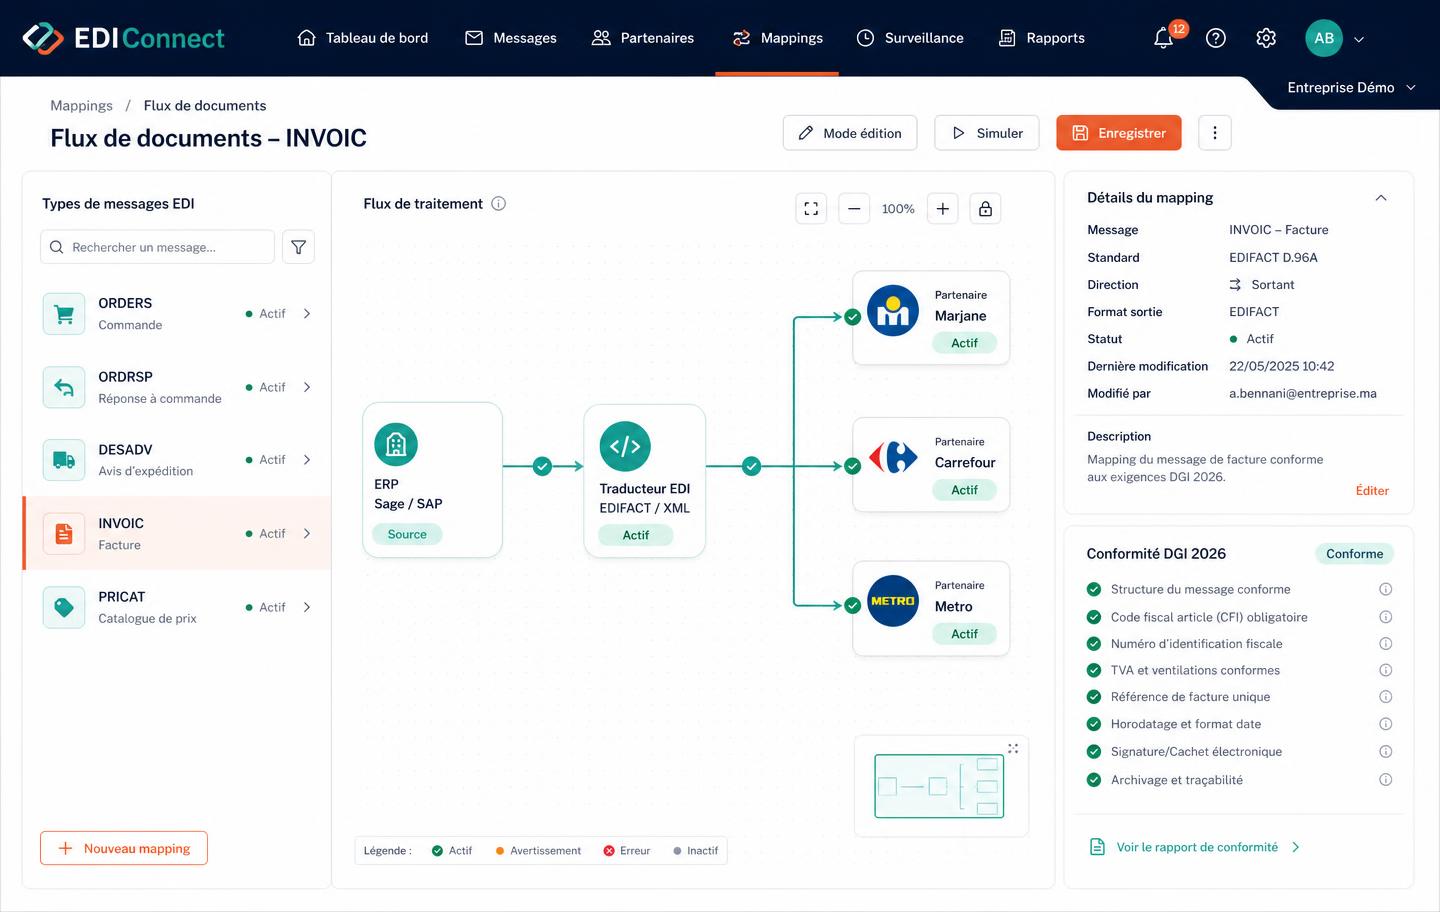Focus the Rechercher un message search field
This screenshot has width=1440, height=912.
(x=157, y=247)
